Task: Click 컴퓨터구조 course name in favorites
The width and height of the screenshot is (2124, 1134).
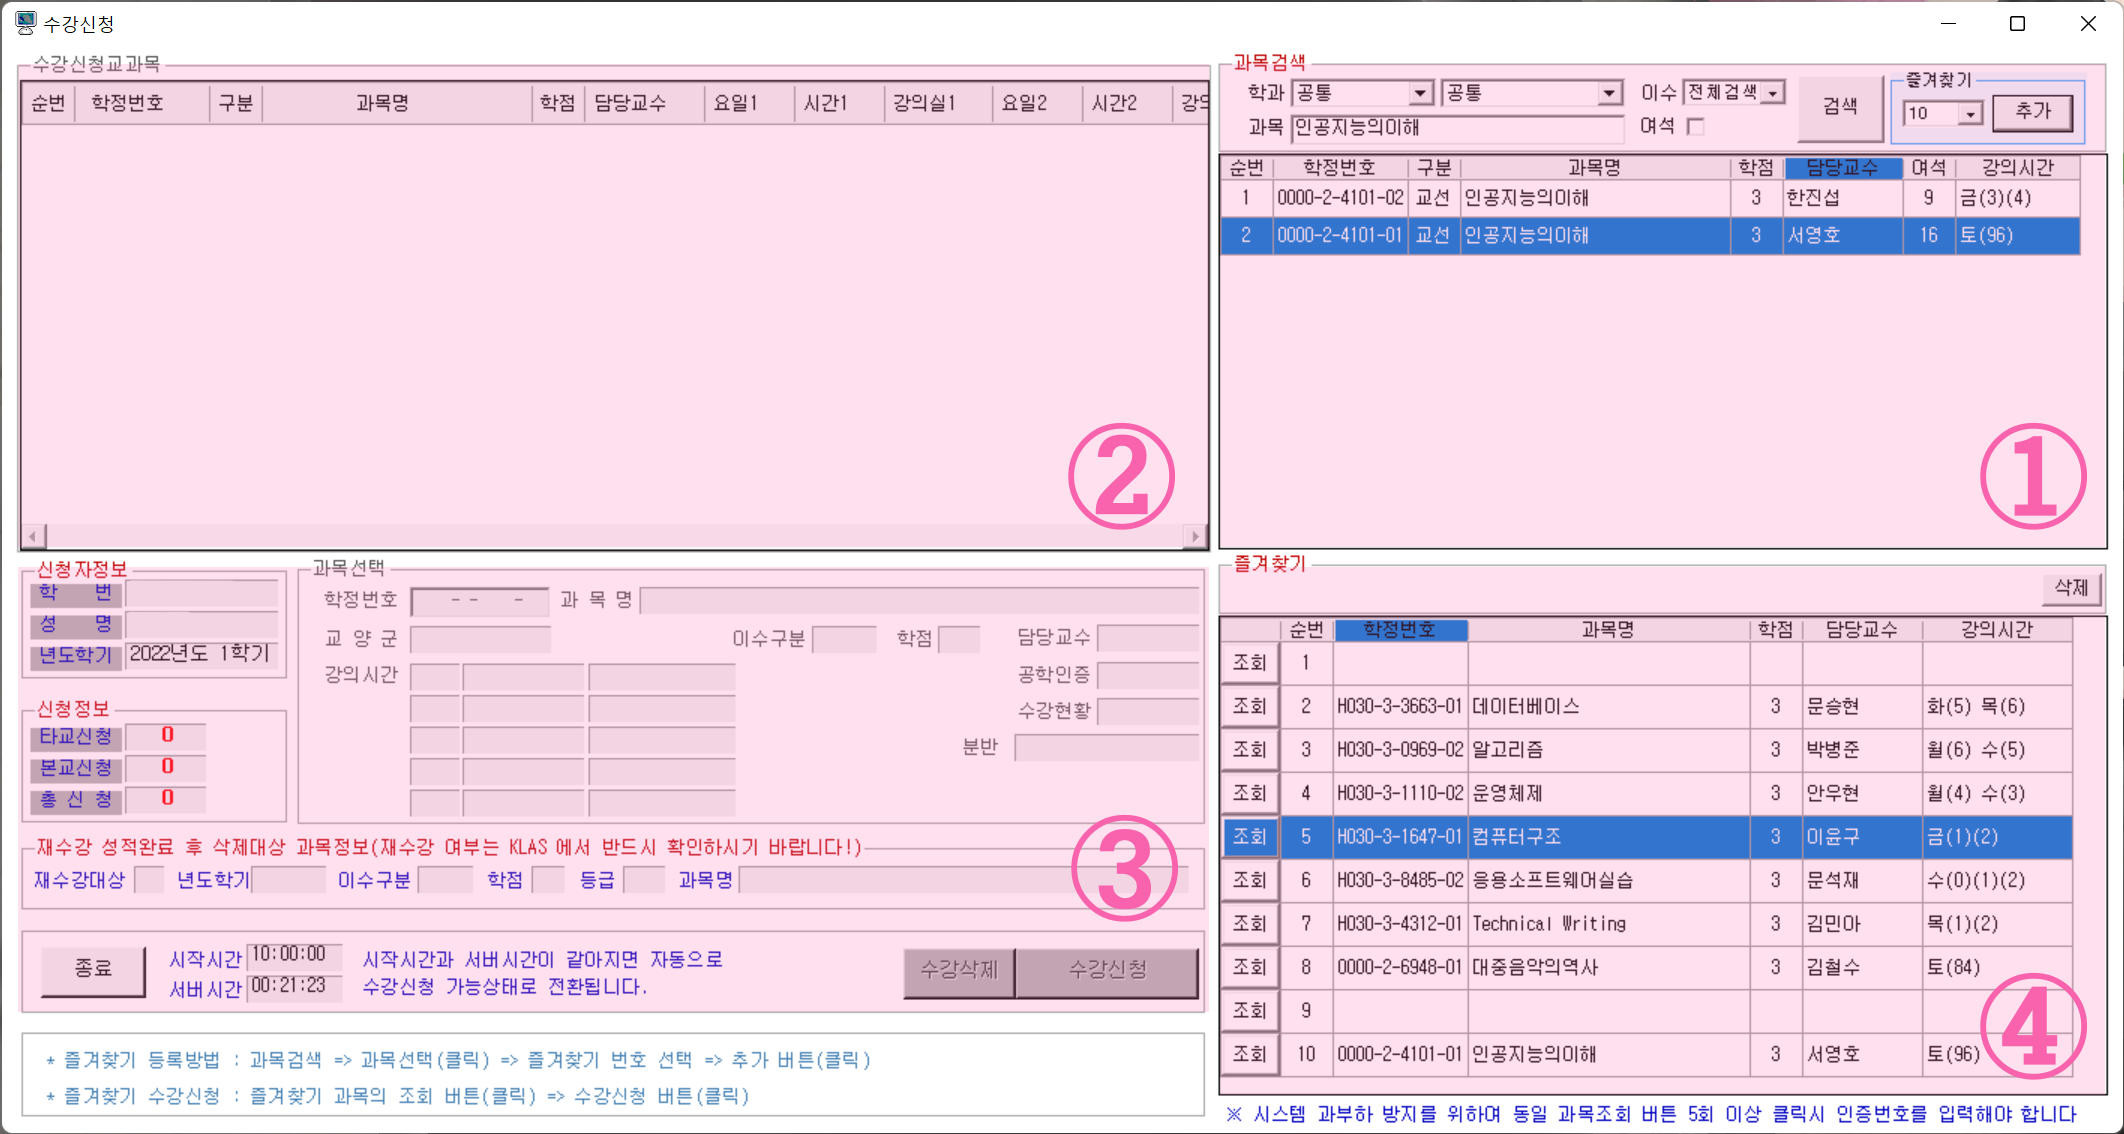Action: [1608, 837]
